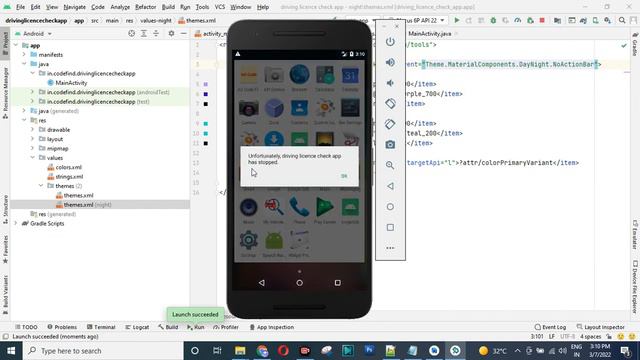Click Collapse All icon in Project panel
640x360 pixels.
point(156,33)
